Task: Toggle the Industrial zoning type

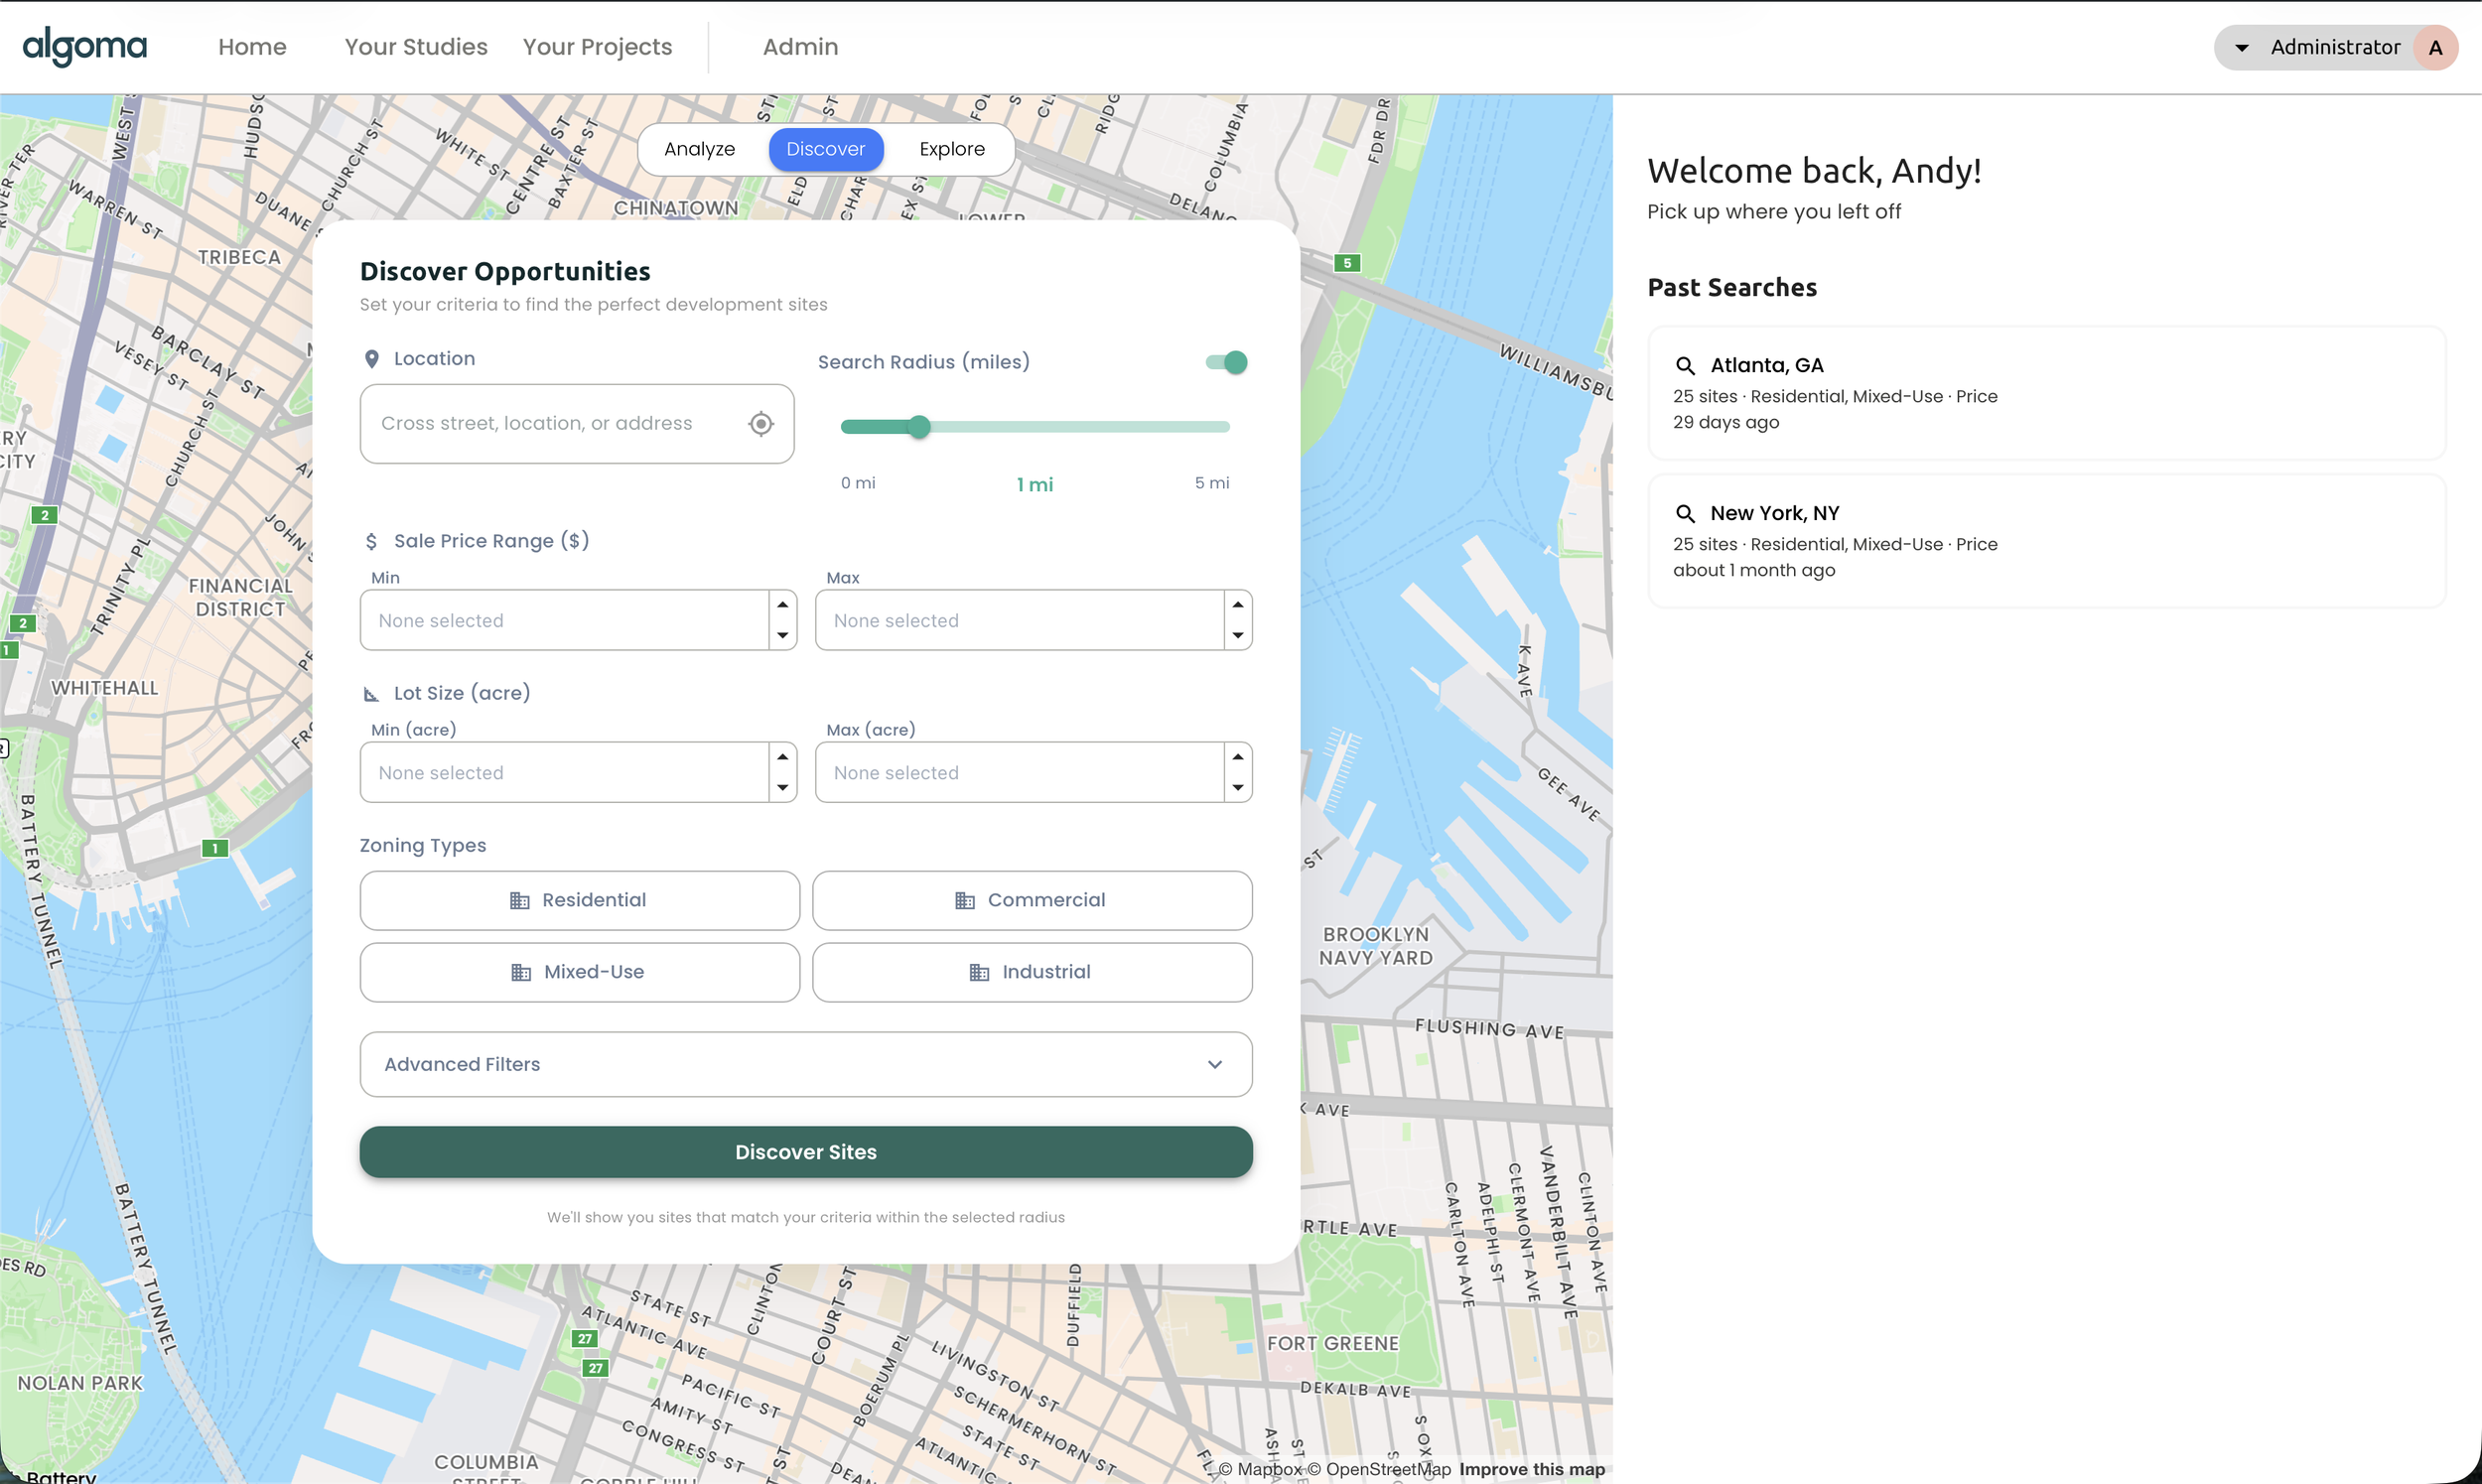Action: (1032, 971)
